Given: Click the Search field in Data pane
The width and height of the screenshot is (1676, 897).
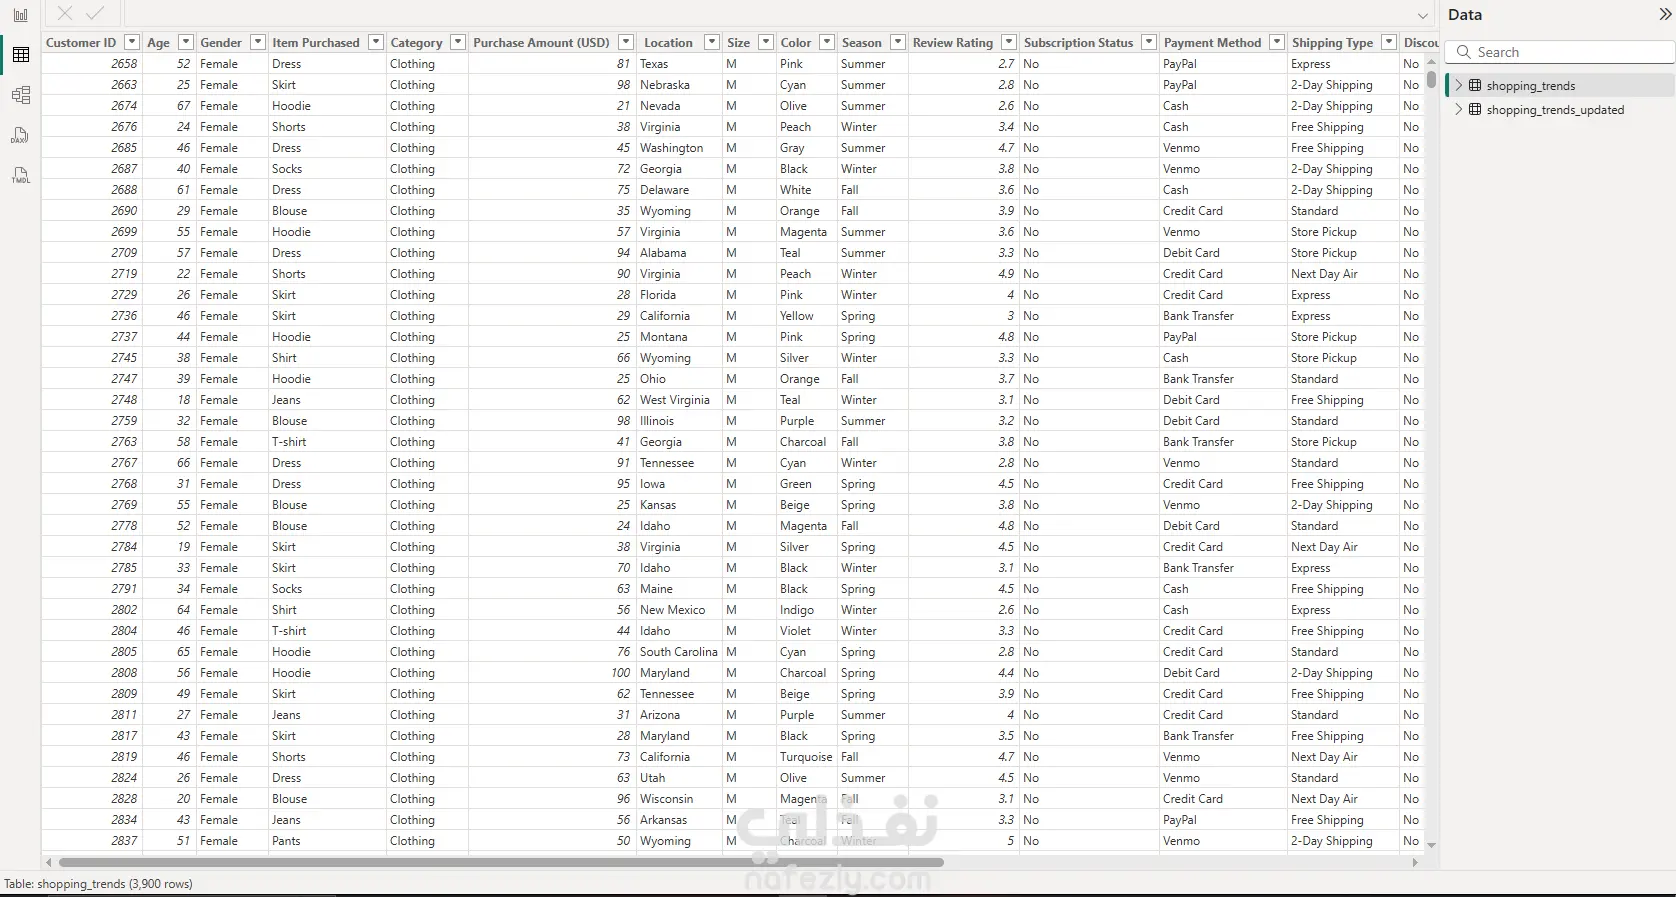Looking at the screenshot, I should point(1561,52).
